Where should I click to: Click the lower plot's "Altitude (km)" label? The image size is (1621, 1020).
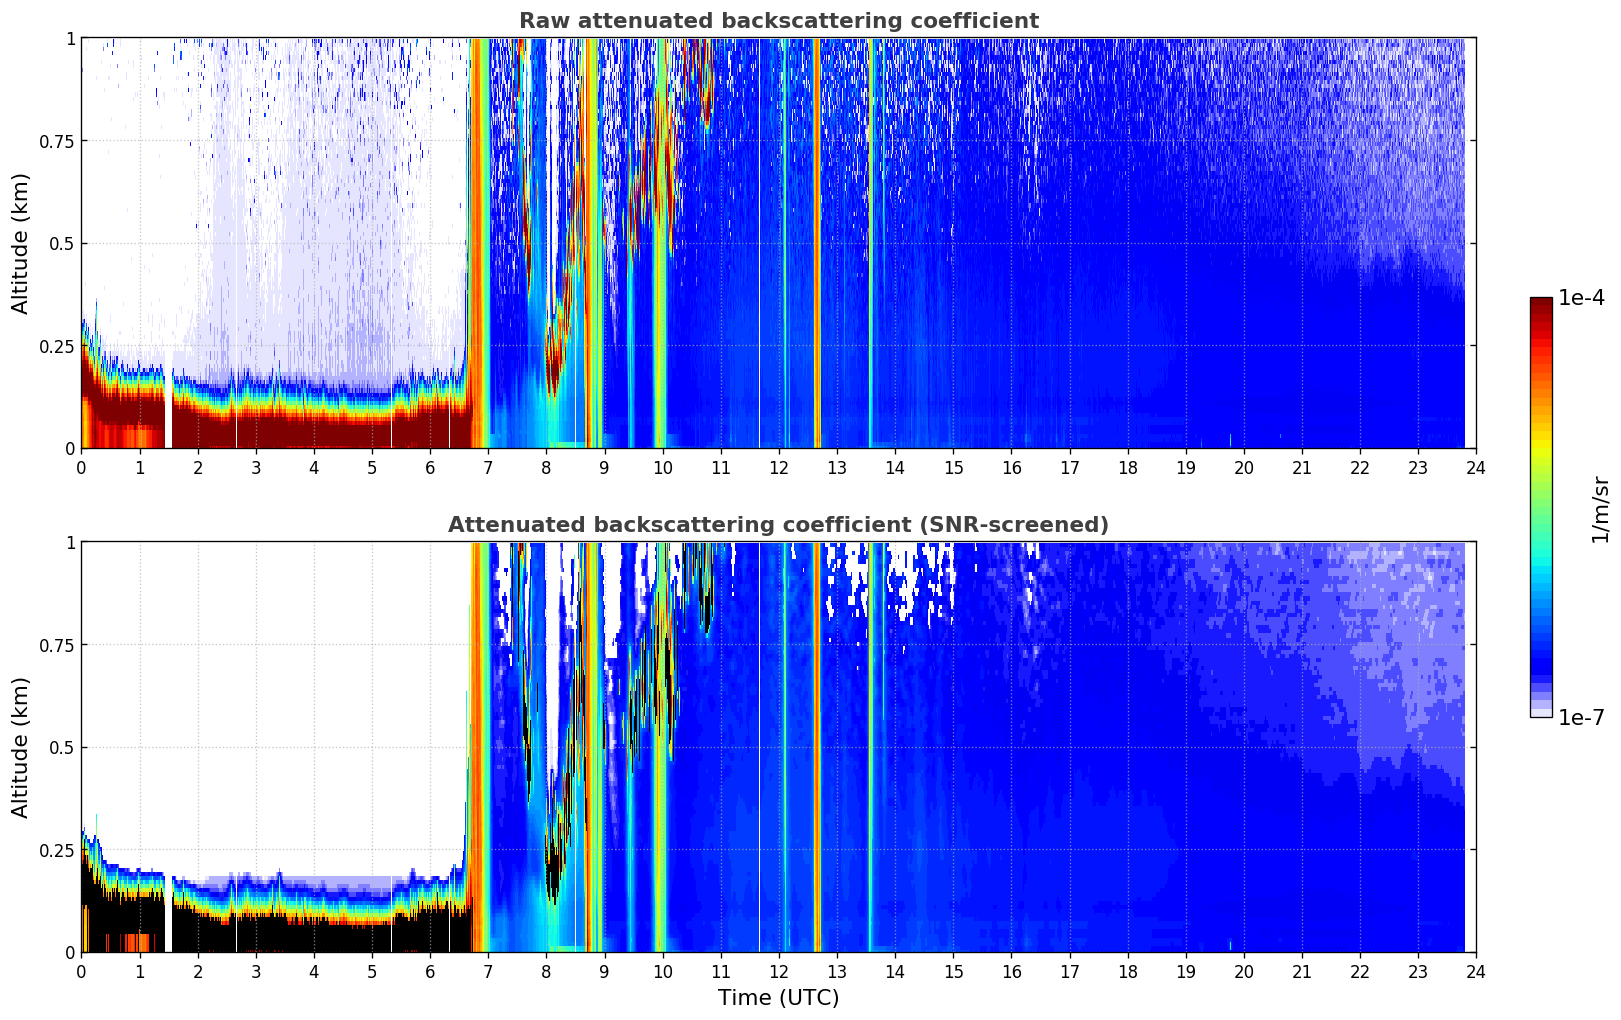[21, 747]
